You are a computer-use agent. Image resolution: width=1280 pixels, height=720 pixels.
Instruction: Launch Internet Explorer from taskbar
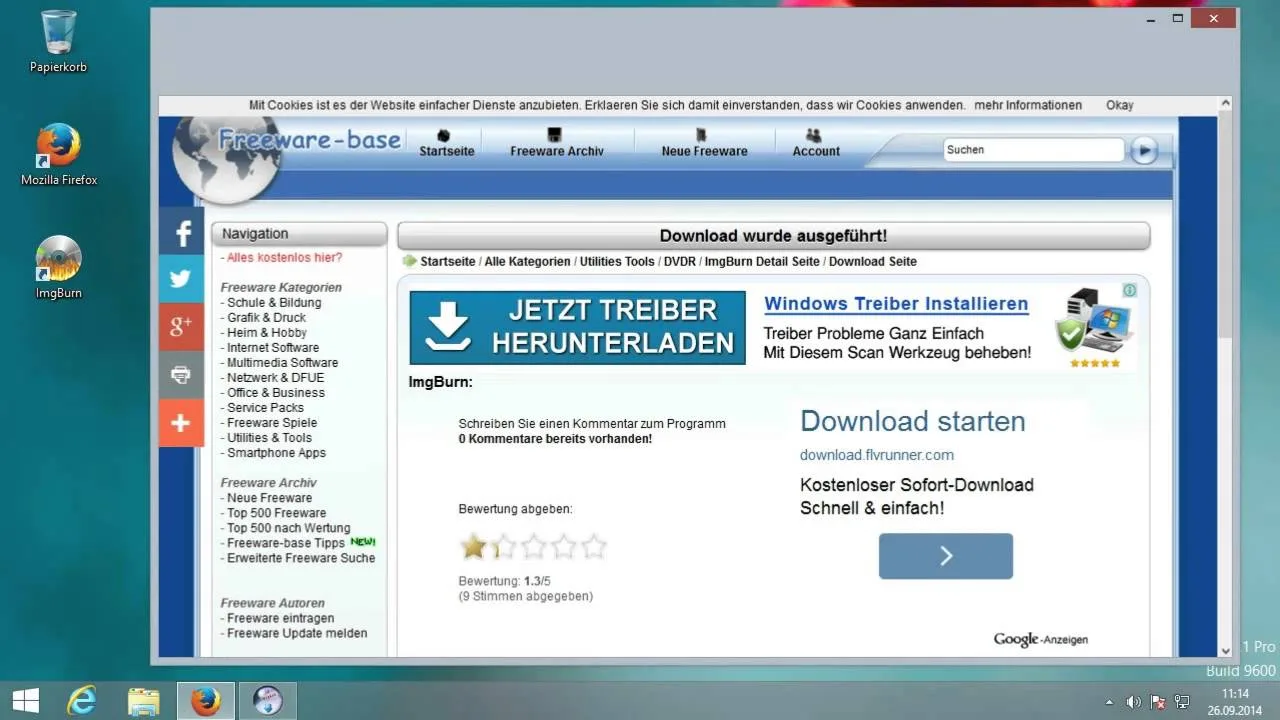[x=82, y=701]
